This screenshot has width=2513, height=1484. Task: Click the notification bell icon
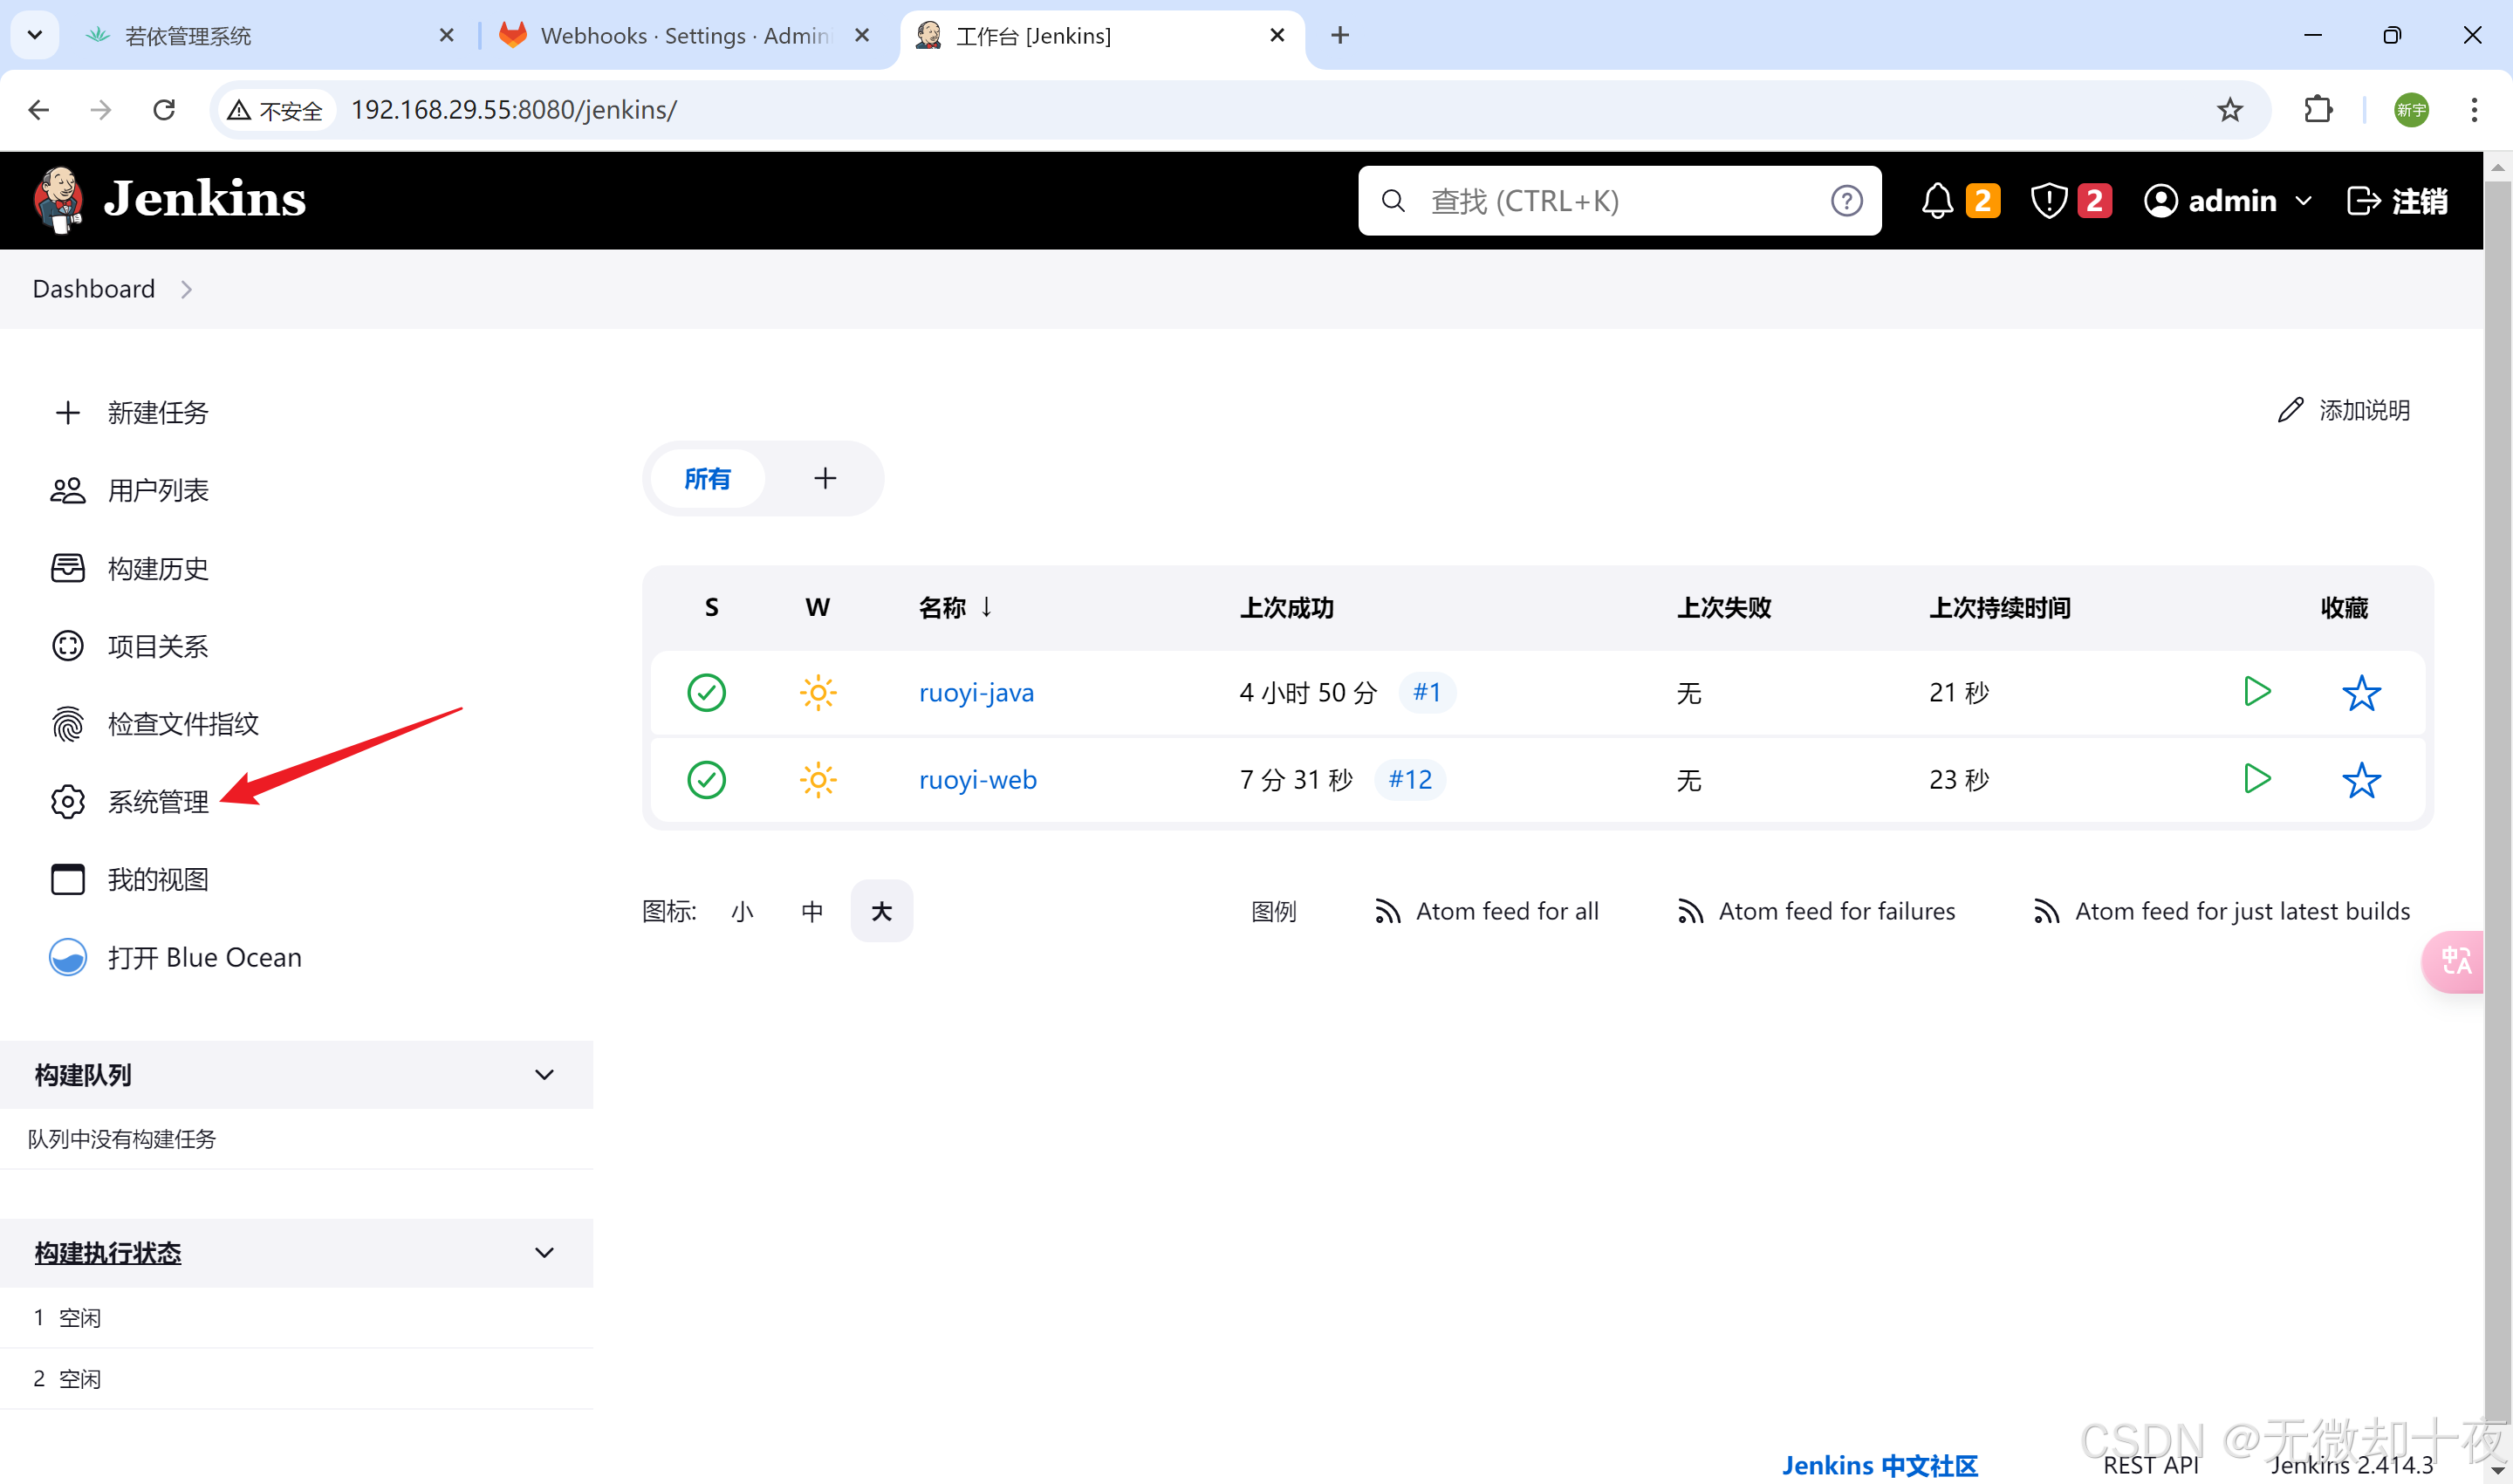(1937, 201)
